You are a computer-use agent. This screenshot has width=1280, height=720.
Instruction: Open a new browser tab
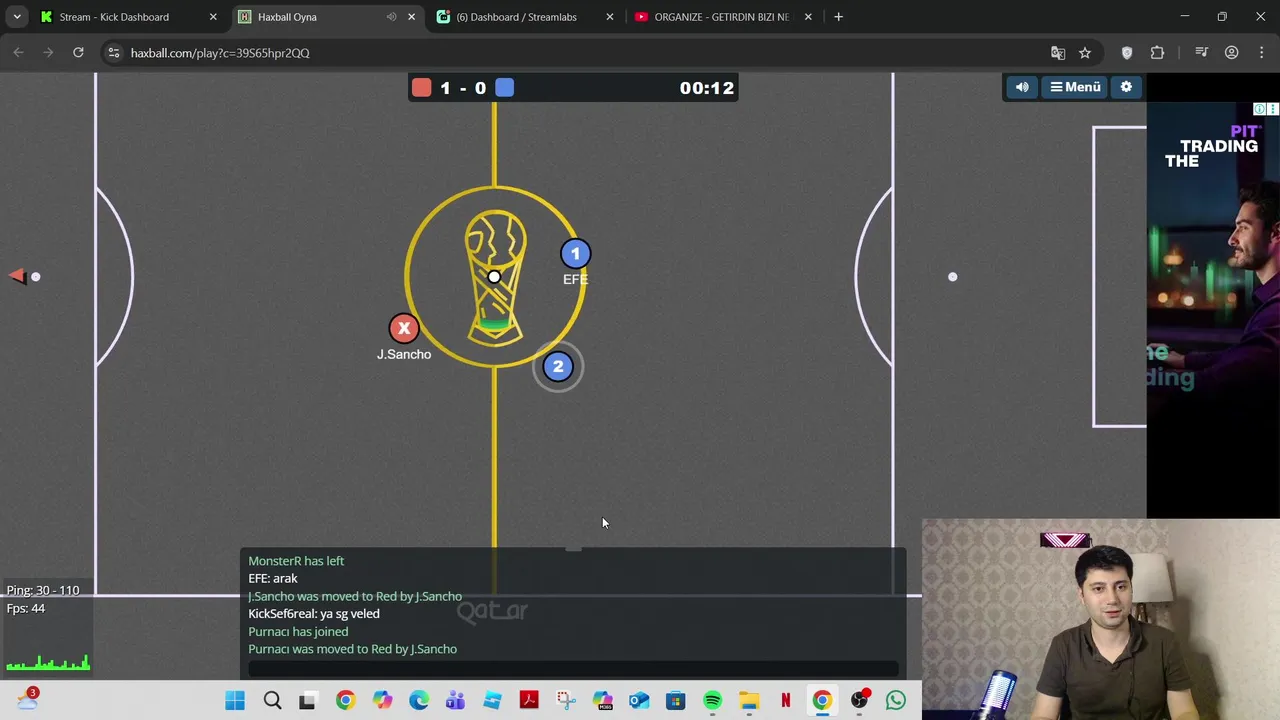click(x=838, y=17)
